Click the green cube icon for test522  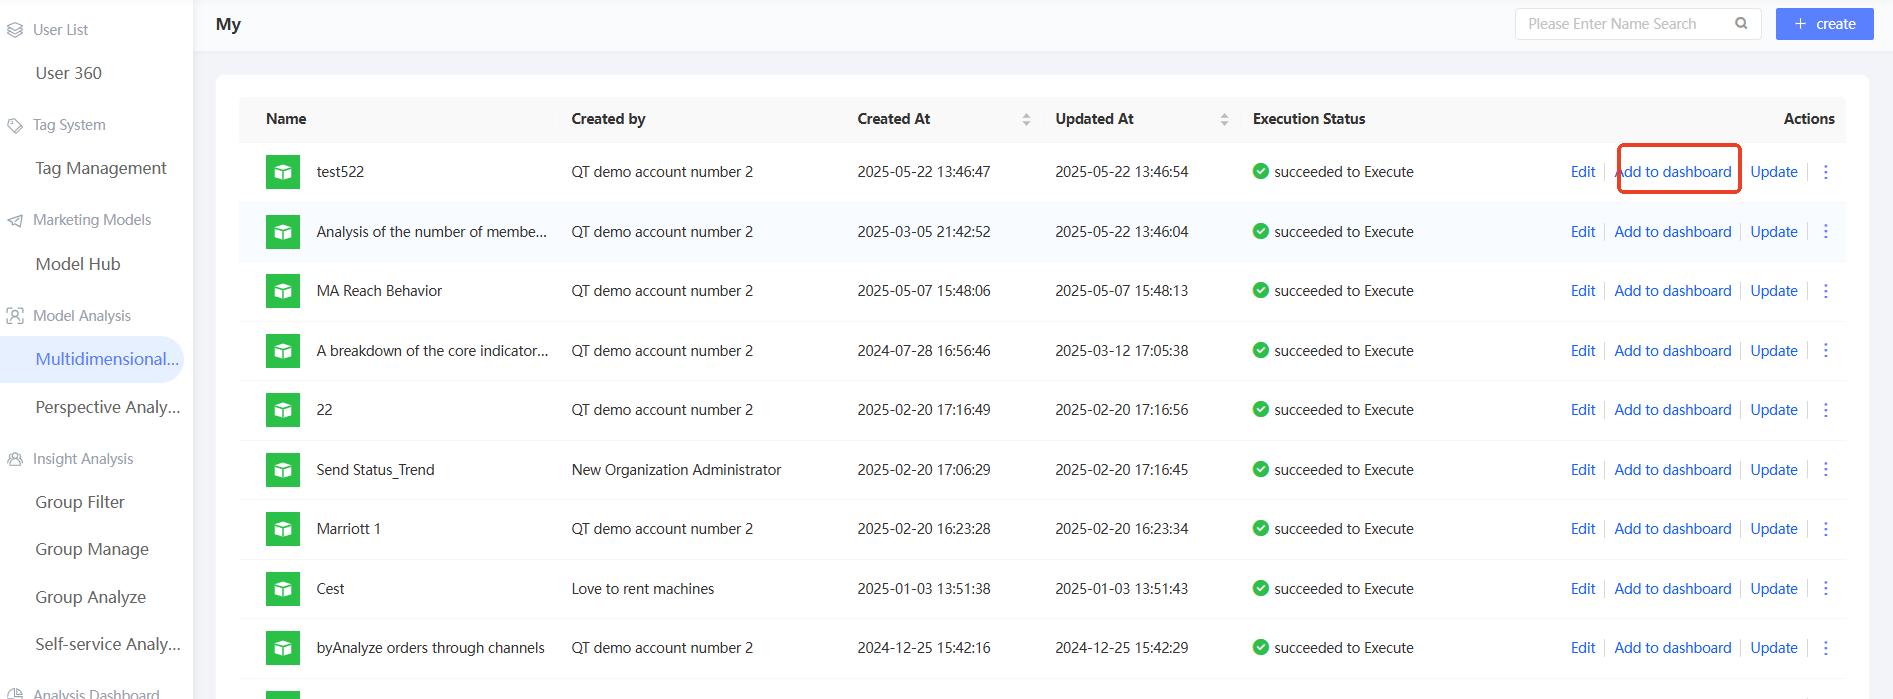pos(283,172)
